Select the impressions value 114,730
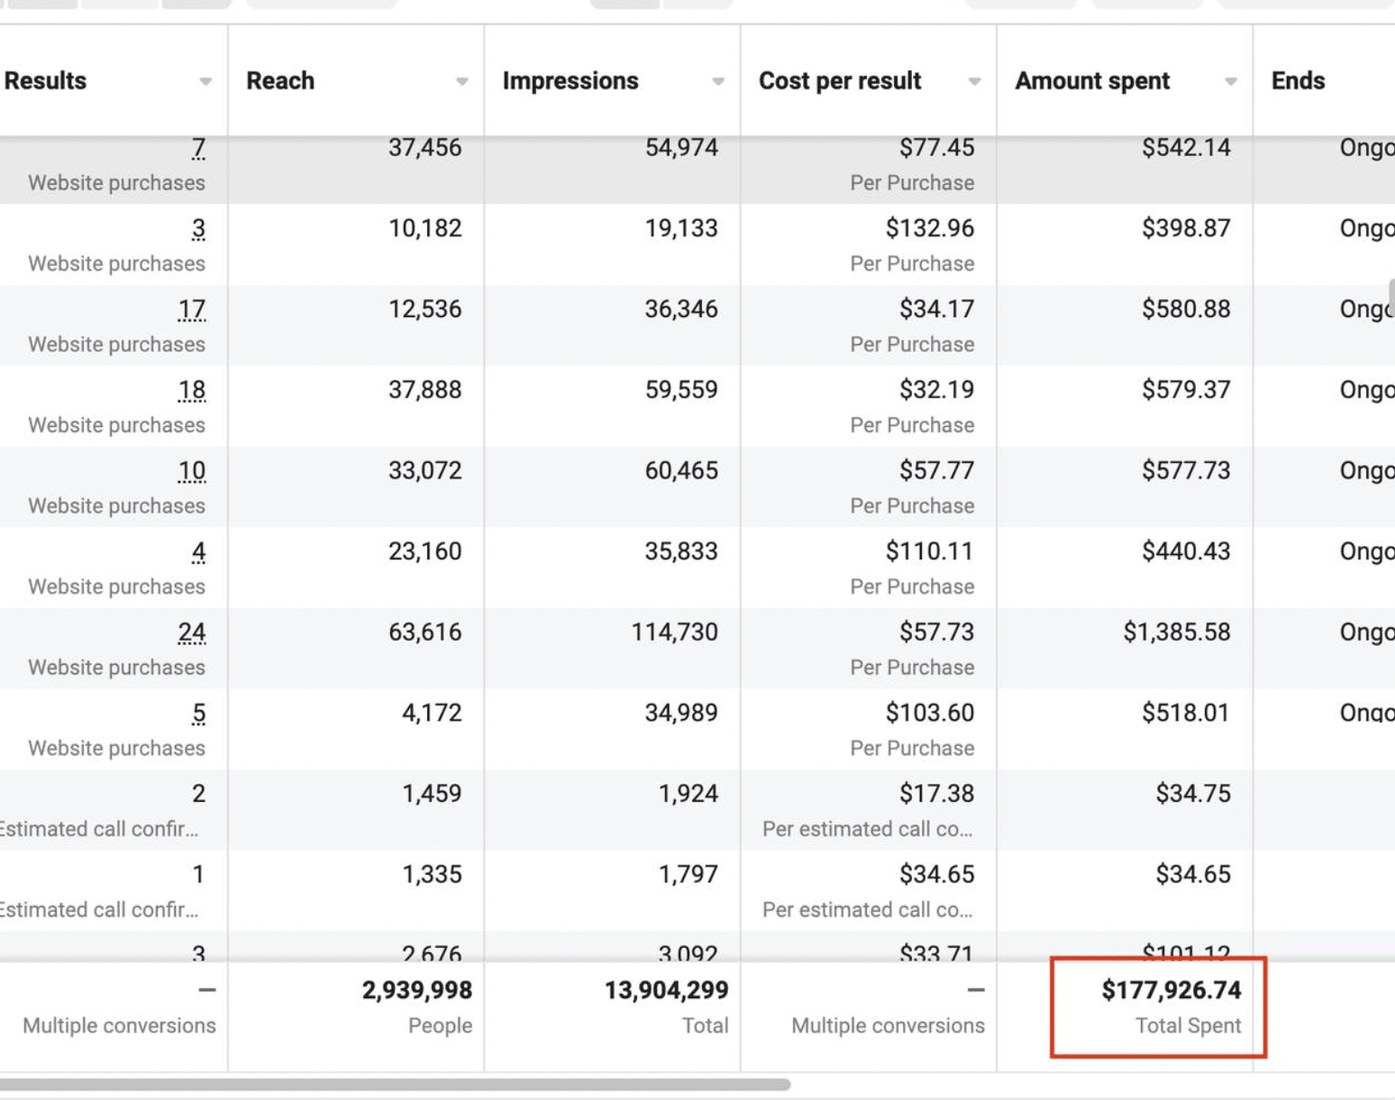The width and height of the screenshot is (1395, 1100). tap(675, 633)
